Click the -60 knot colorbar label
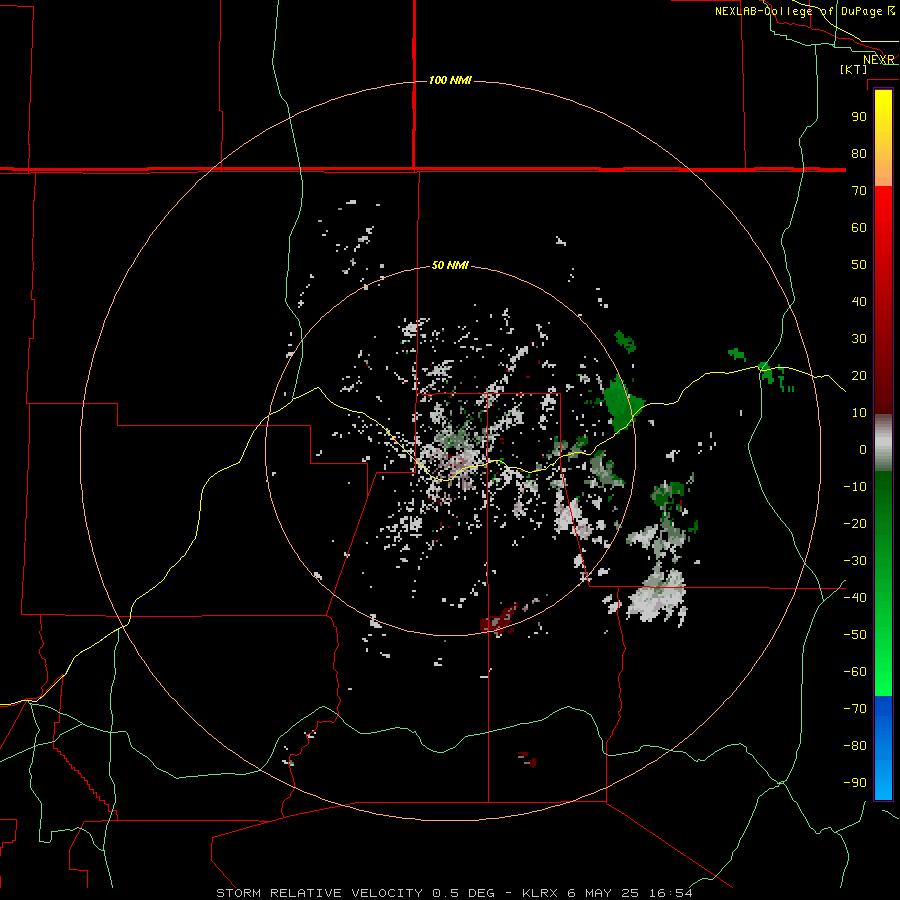The image size is (900, 900). [x=855, y=672]
